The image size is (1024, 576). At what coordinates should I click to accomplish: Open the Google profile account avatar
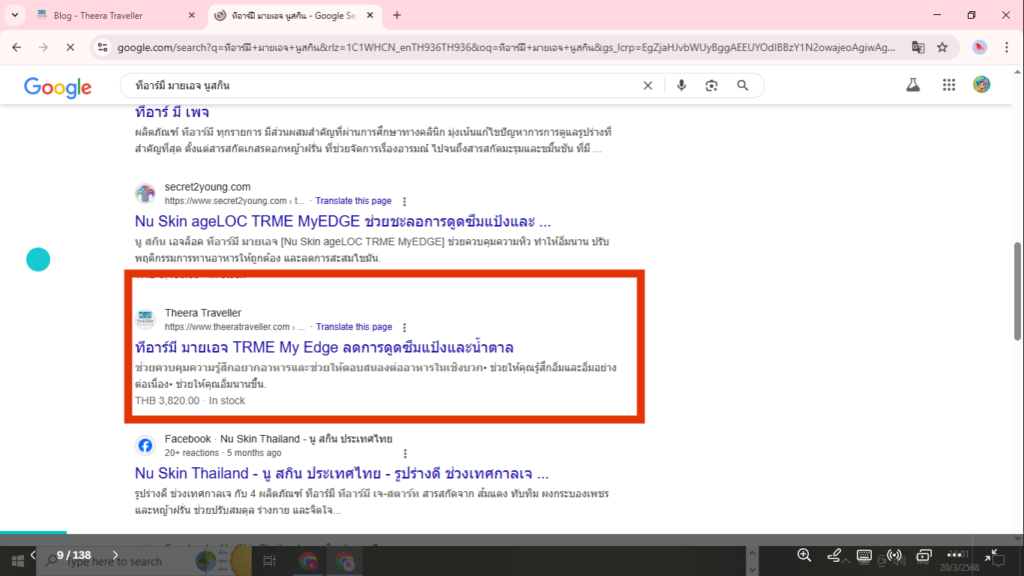(x=981, y=85)
